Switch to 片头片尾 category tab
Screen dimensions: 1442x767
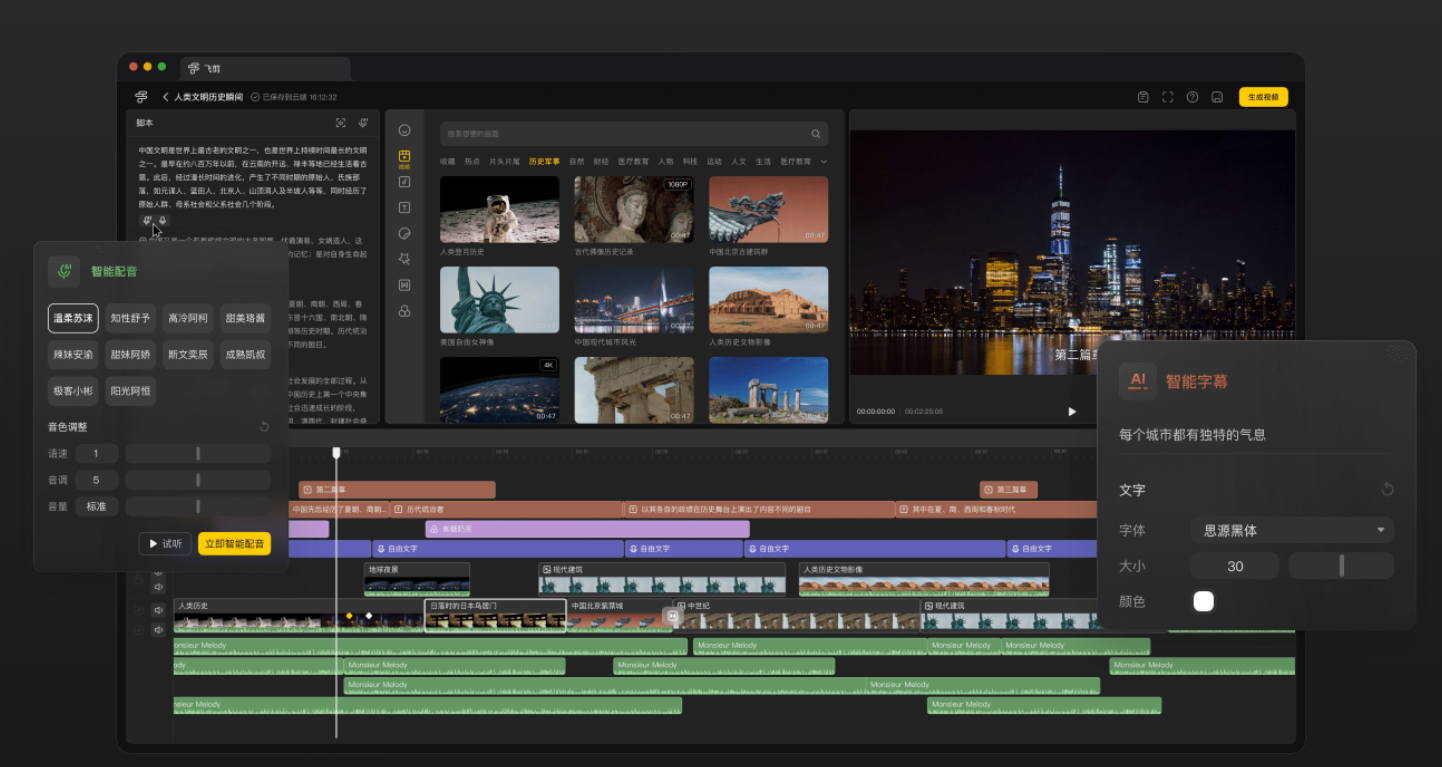pos(504,161)
